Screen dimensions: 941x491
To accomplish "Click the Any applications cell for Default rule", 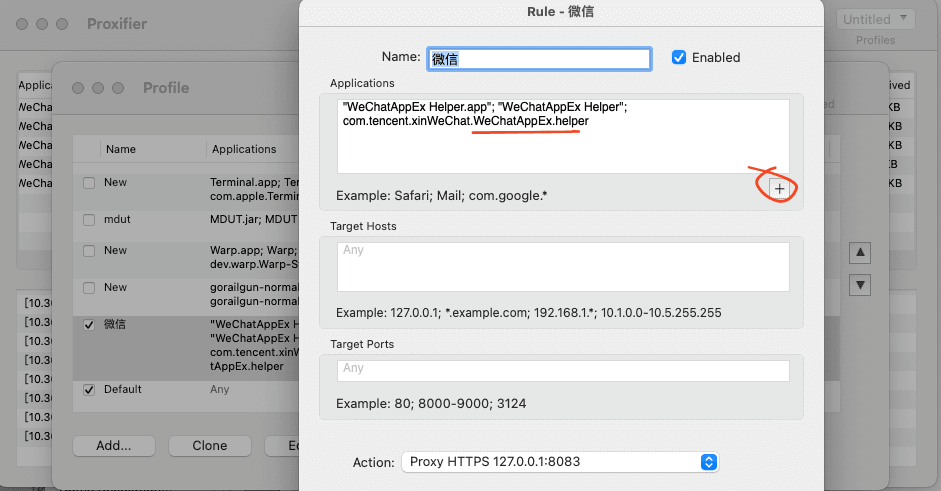I will pos(220,389).
